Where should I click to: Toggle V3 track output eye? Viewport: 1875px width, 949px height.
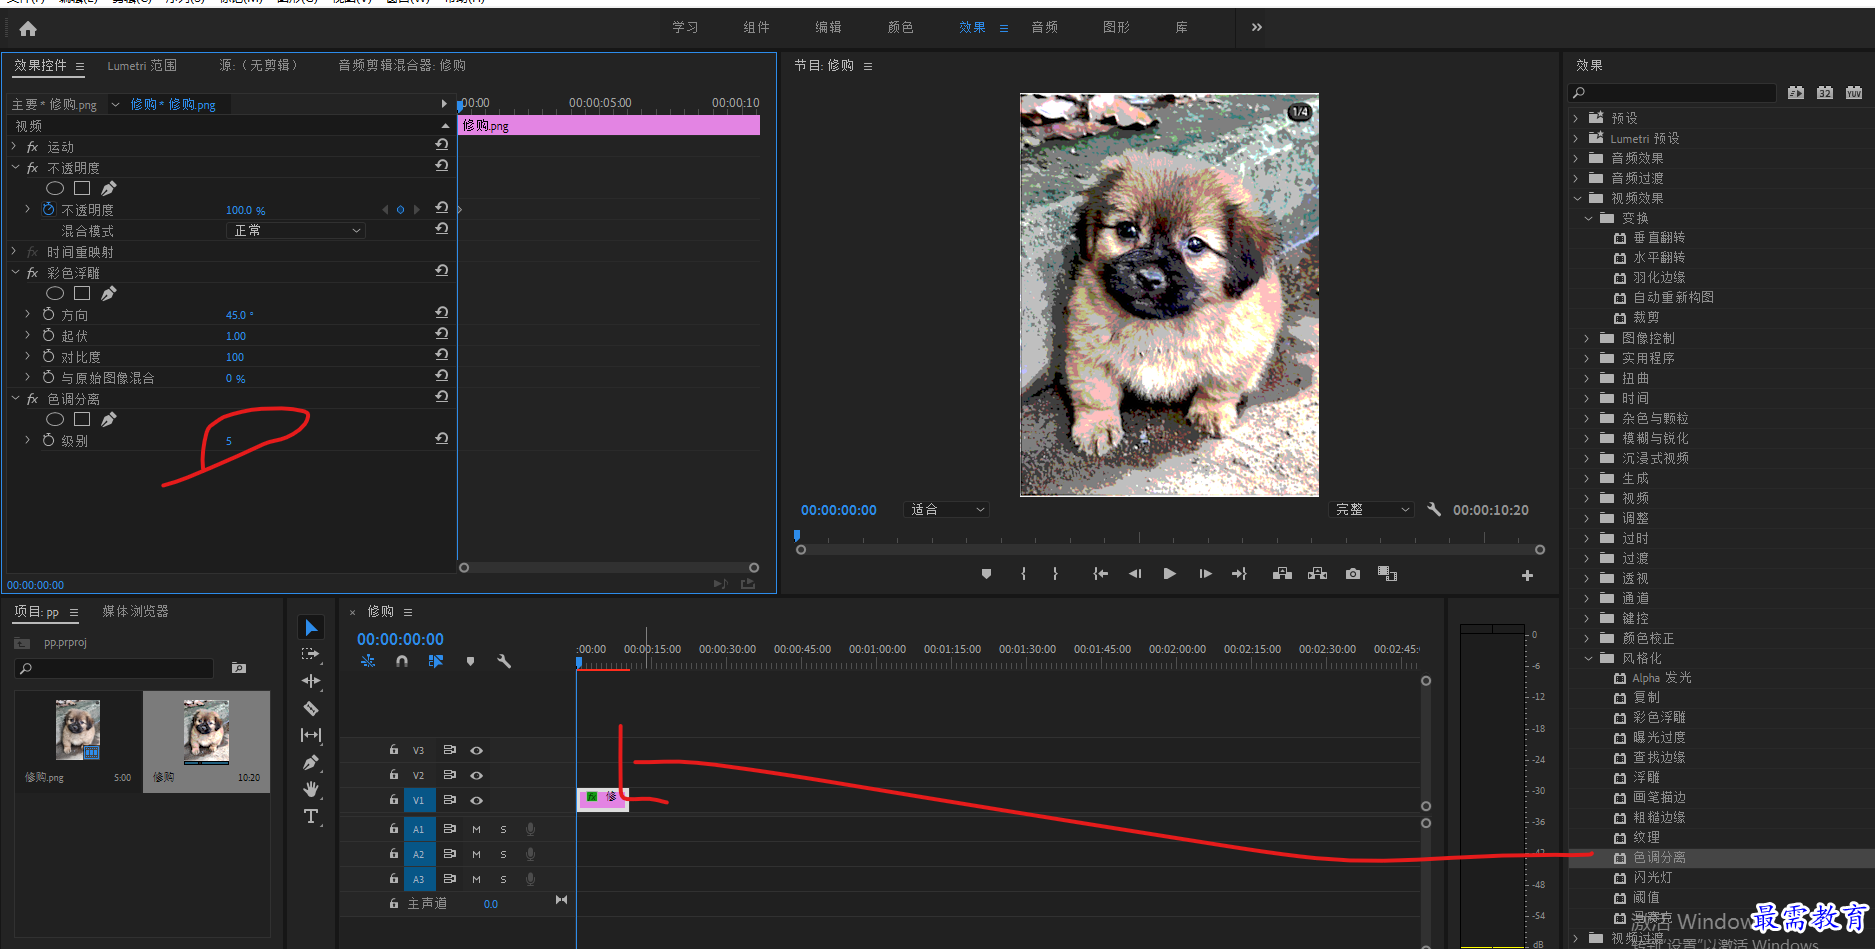[x=477, y=750]
